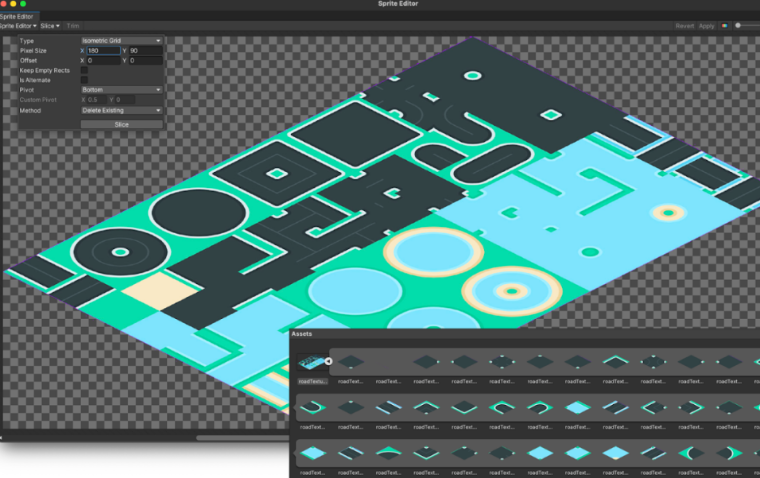760x478 pixels.
Task: Click the Offset X input field
Action: (x=103, y=61)
